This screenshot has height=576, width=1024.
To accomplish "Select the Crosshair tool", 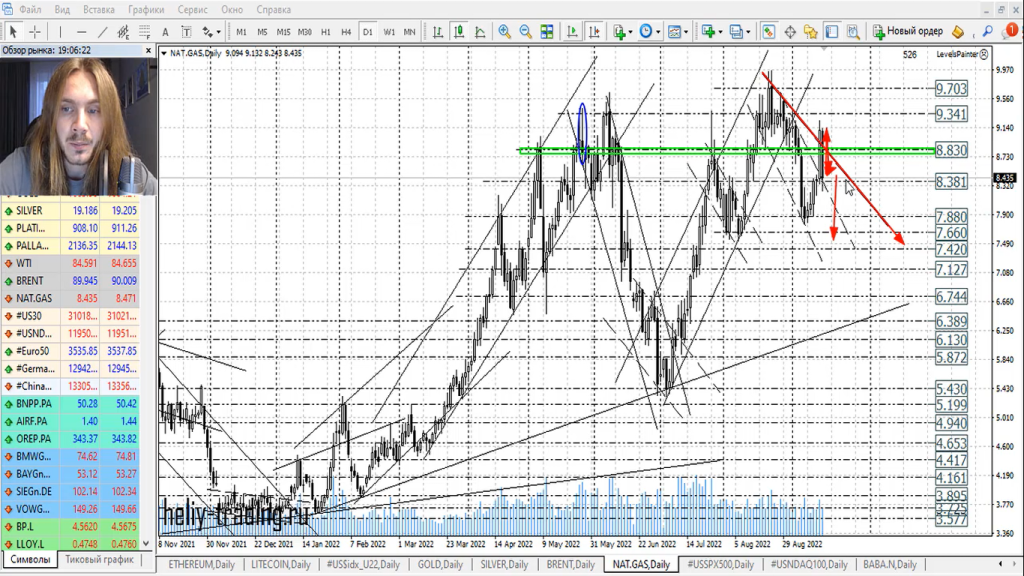I will click(34, 32).
